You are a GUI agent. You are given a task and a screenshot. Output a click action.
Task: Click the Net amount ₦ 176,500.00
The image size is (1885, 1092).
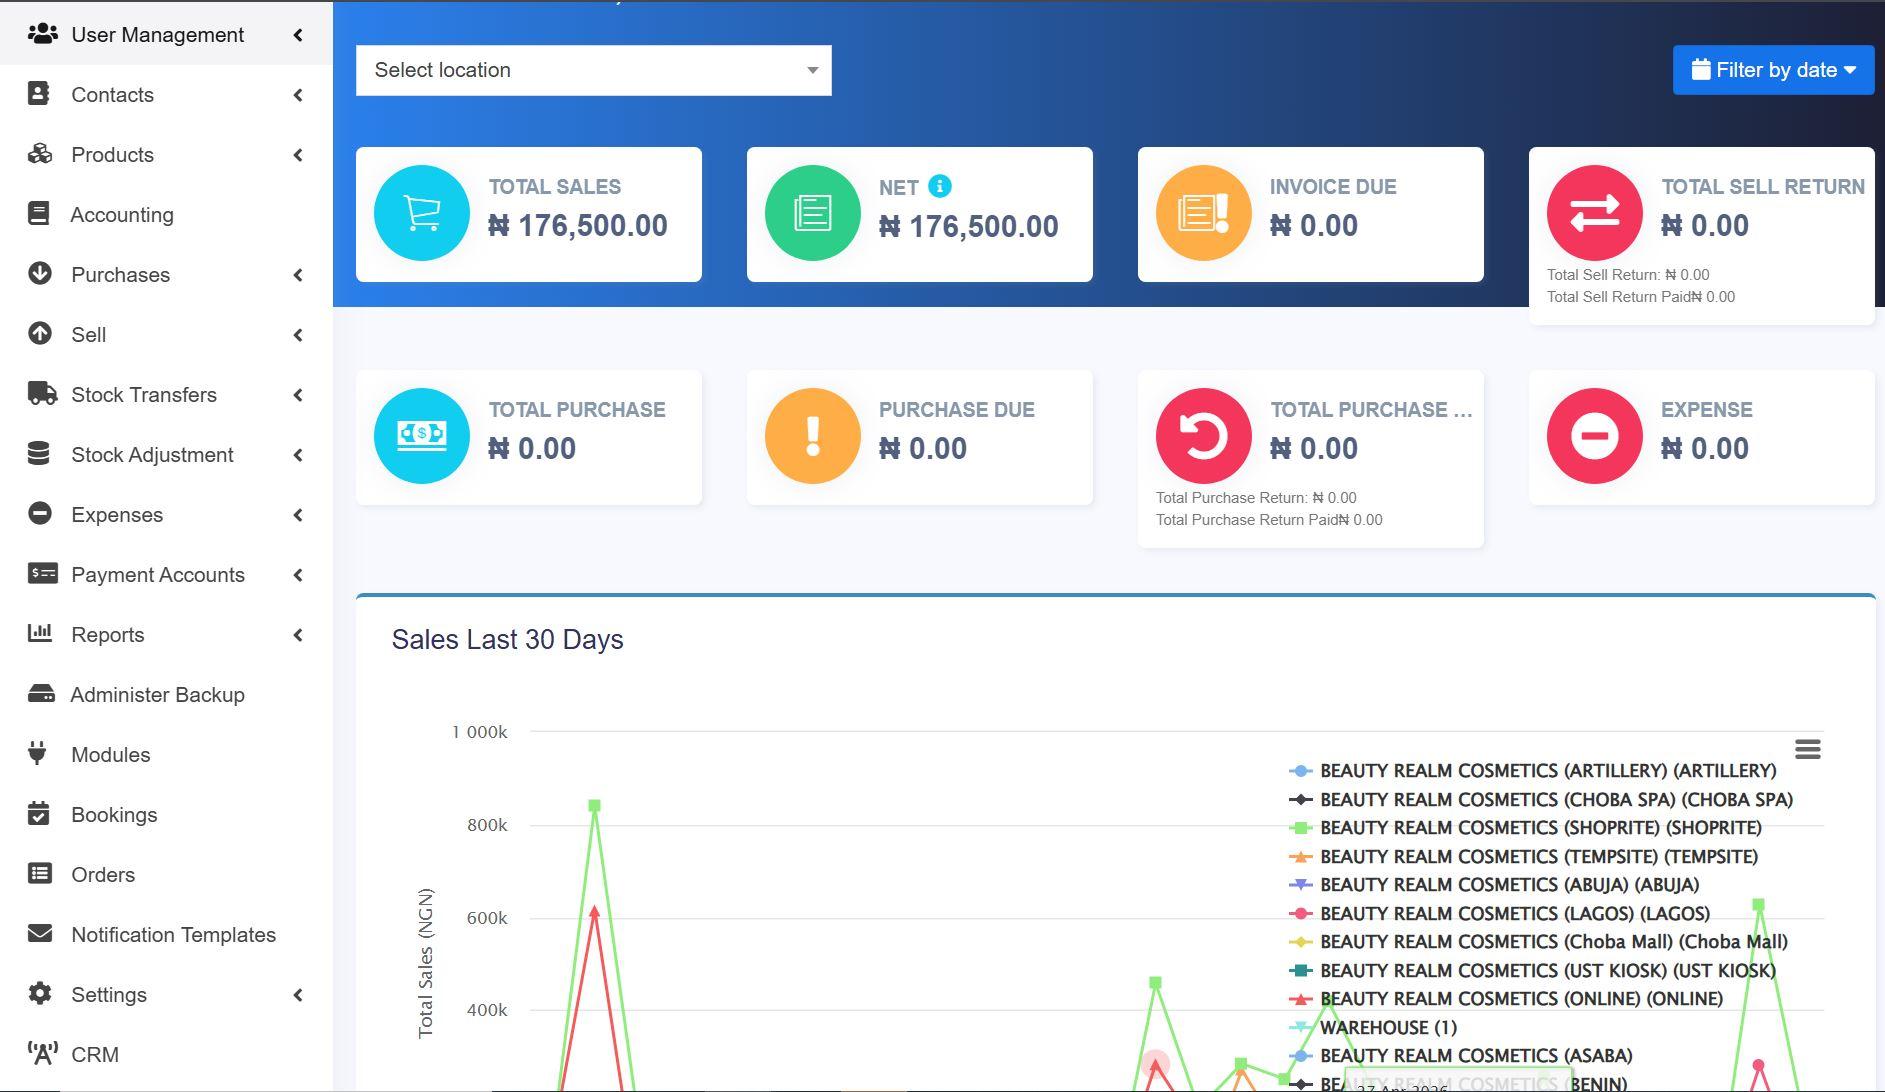click(x=969, y=227)
